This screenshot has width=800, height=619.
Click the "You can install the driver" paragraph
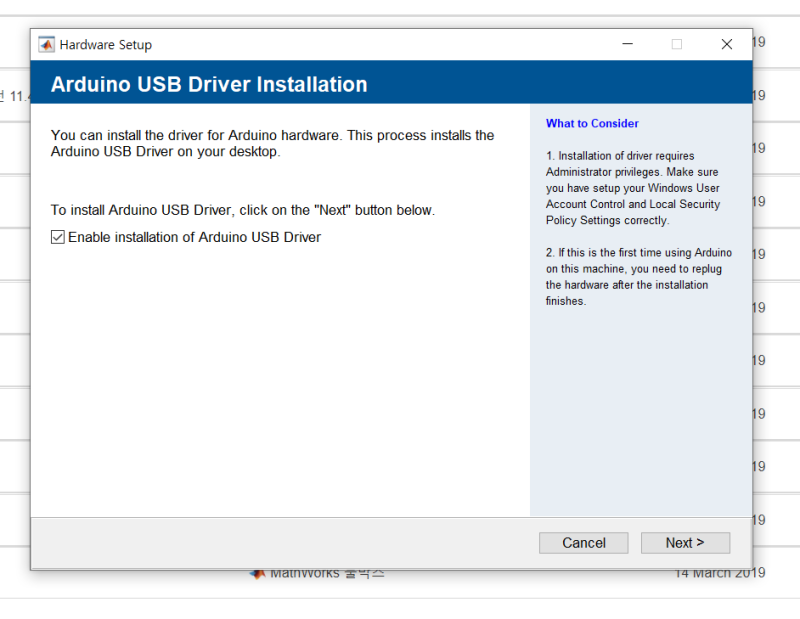(272, 143)
